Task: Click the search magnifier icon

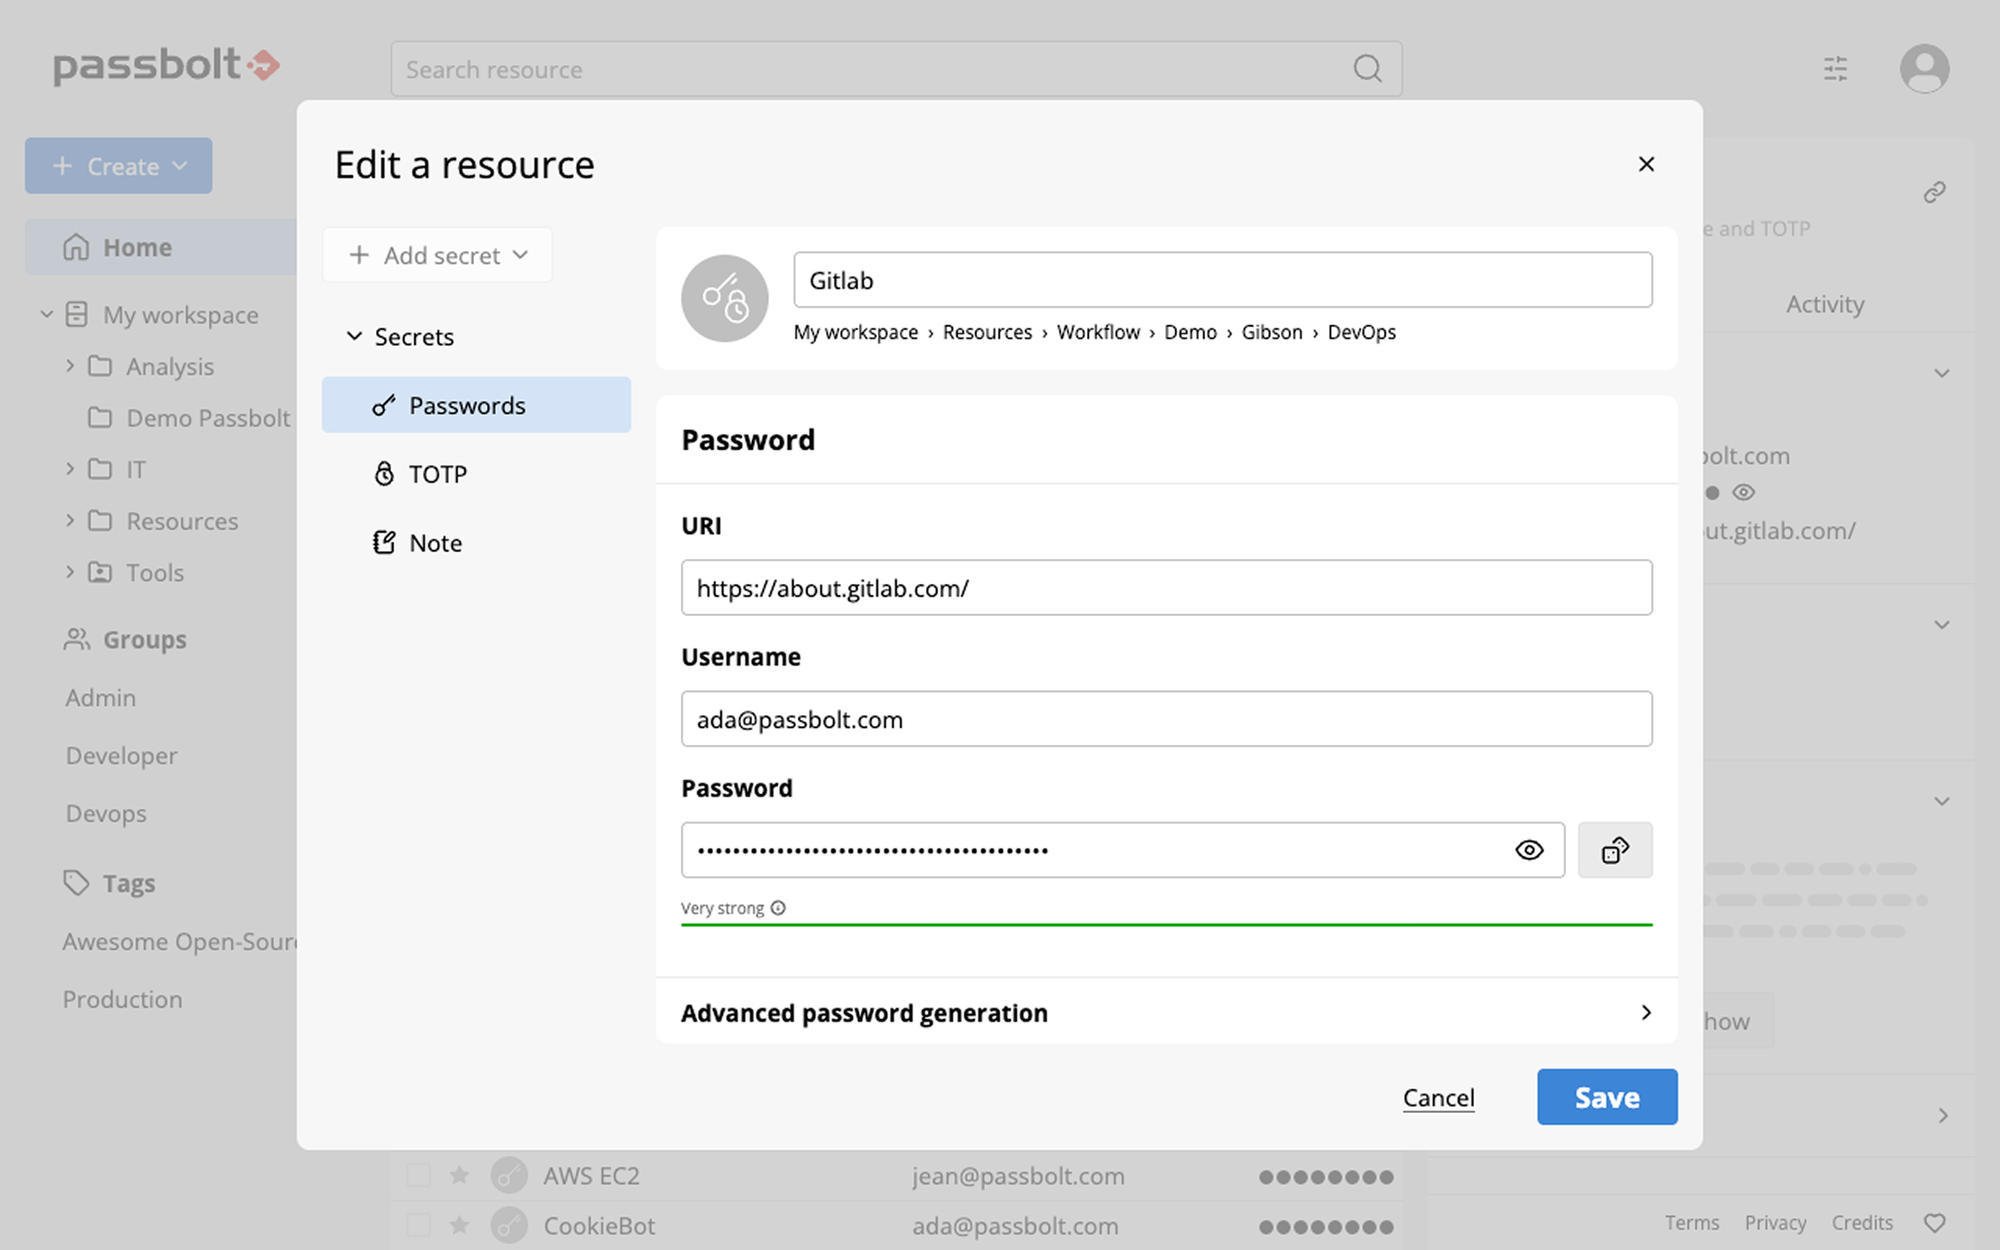Action: [1367, 68]
